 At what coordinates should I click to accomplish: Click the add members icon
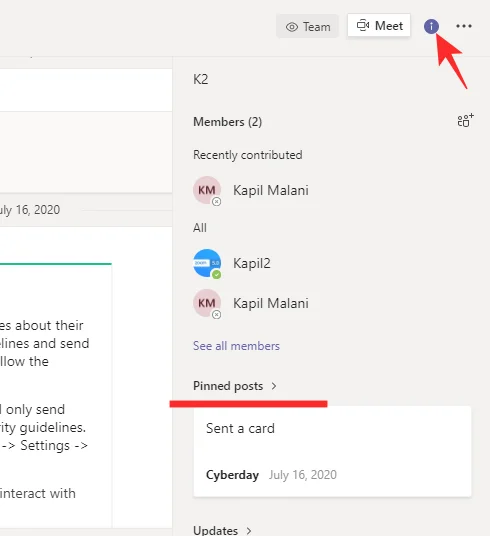coord(465,120)
